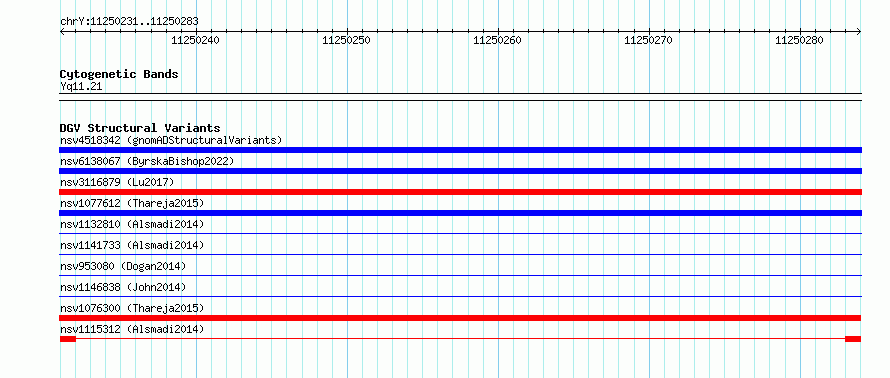Click ruler position 11250270
890x378 pixels.
pos(648,40)
